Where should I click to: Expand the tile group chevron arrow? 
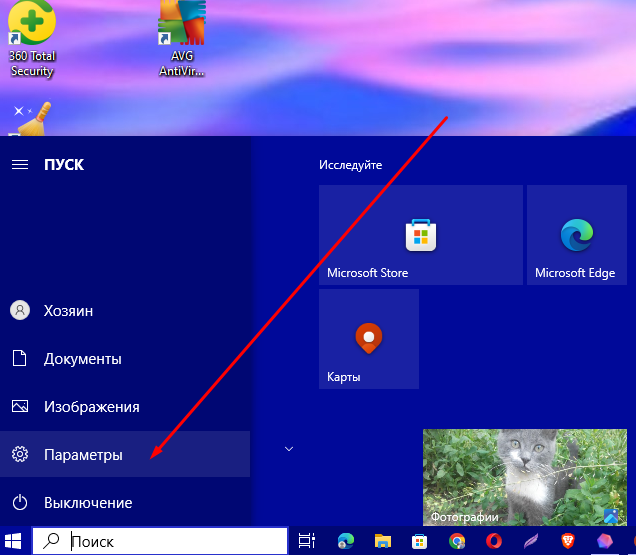(x=289, y=449)
